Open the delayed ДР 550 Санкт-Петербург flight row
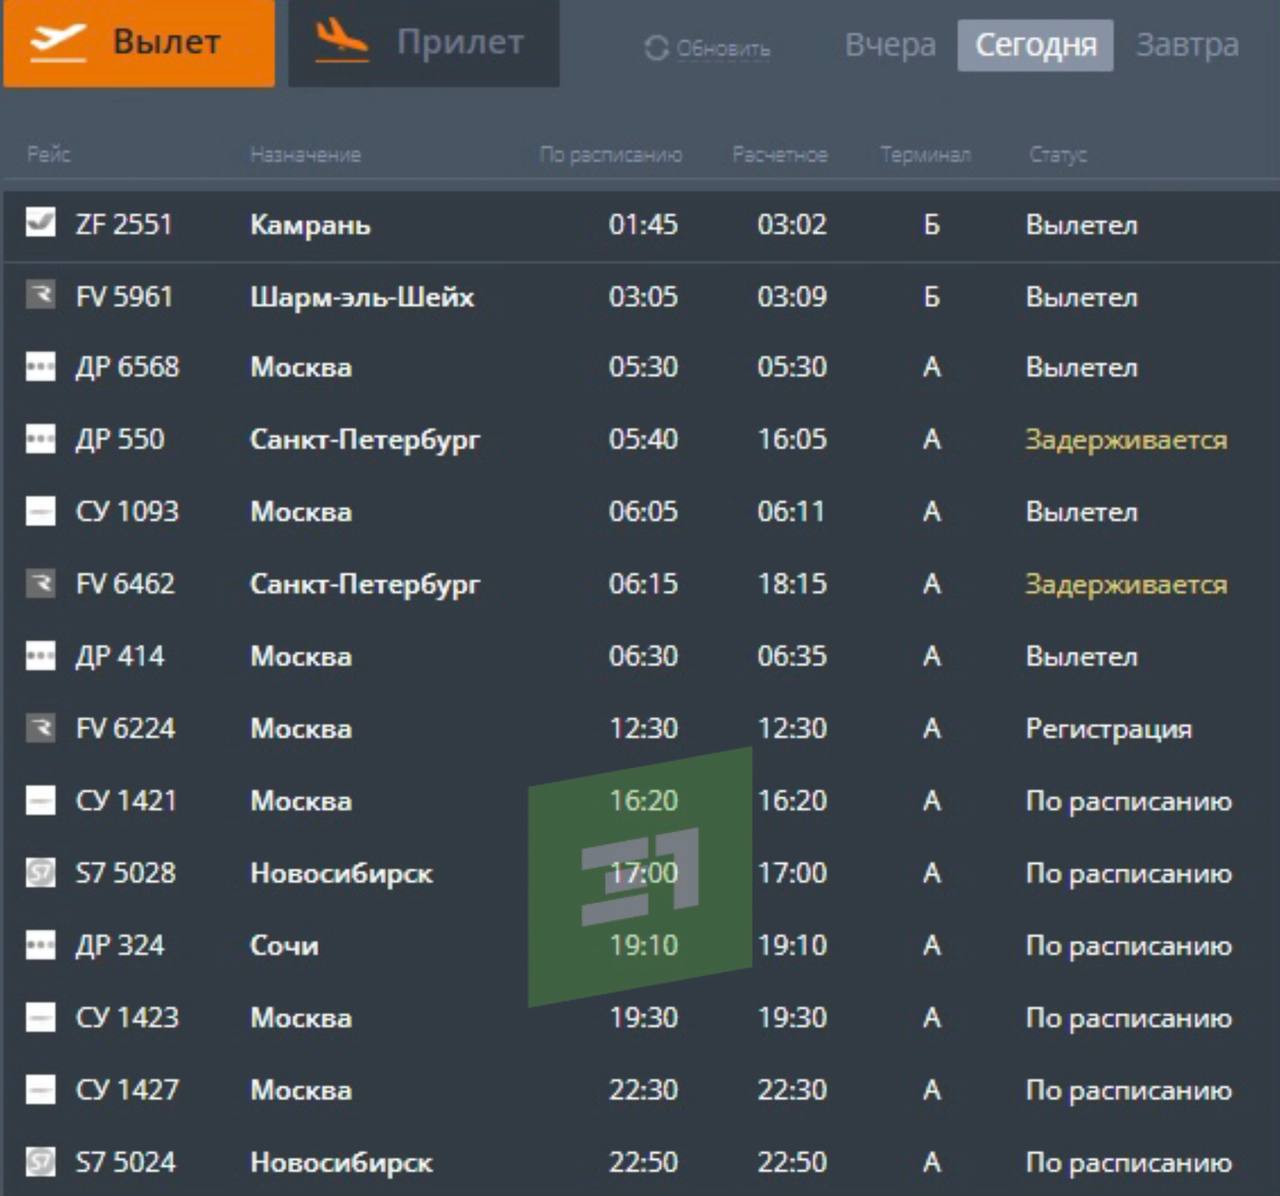 (364, 439)
